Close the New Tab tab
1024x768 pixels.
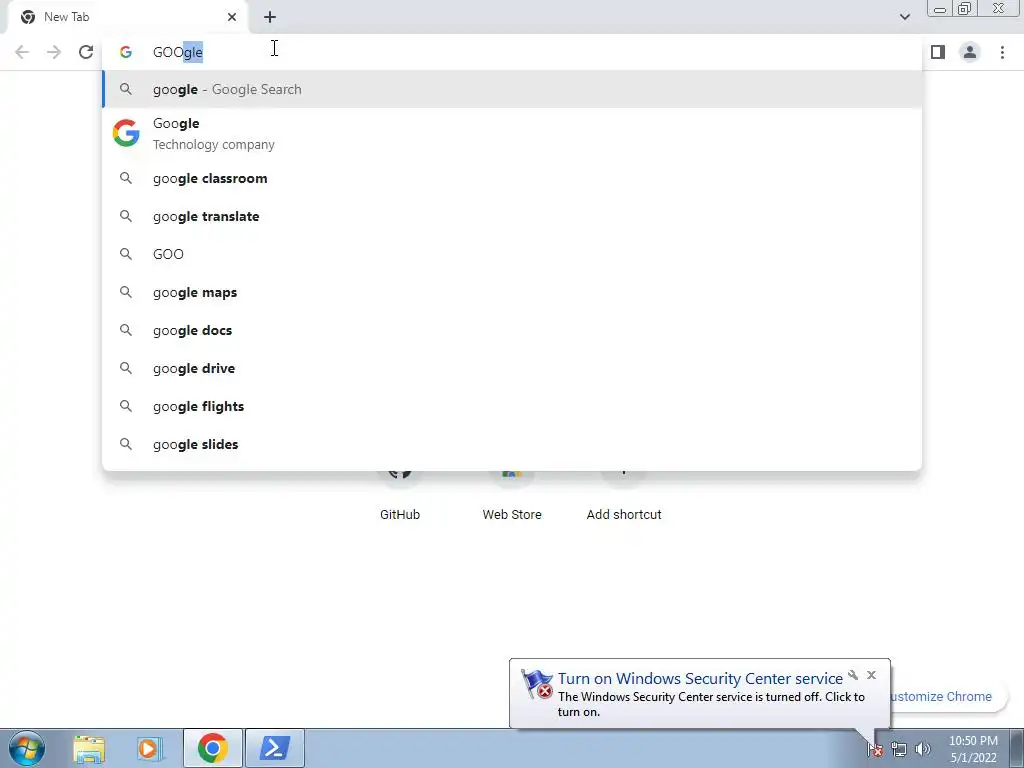pyautogui.click(x=232, y=17)
